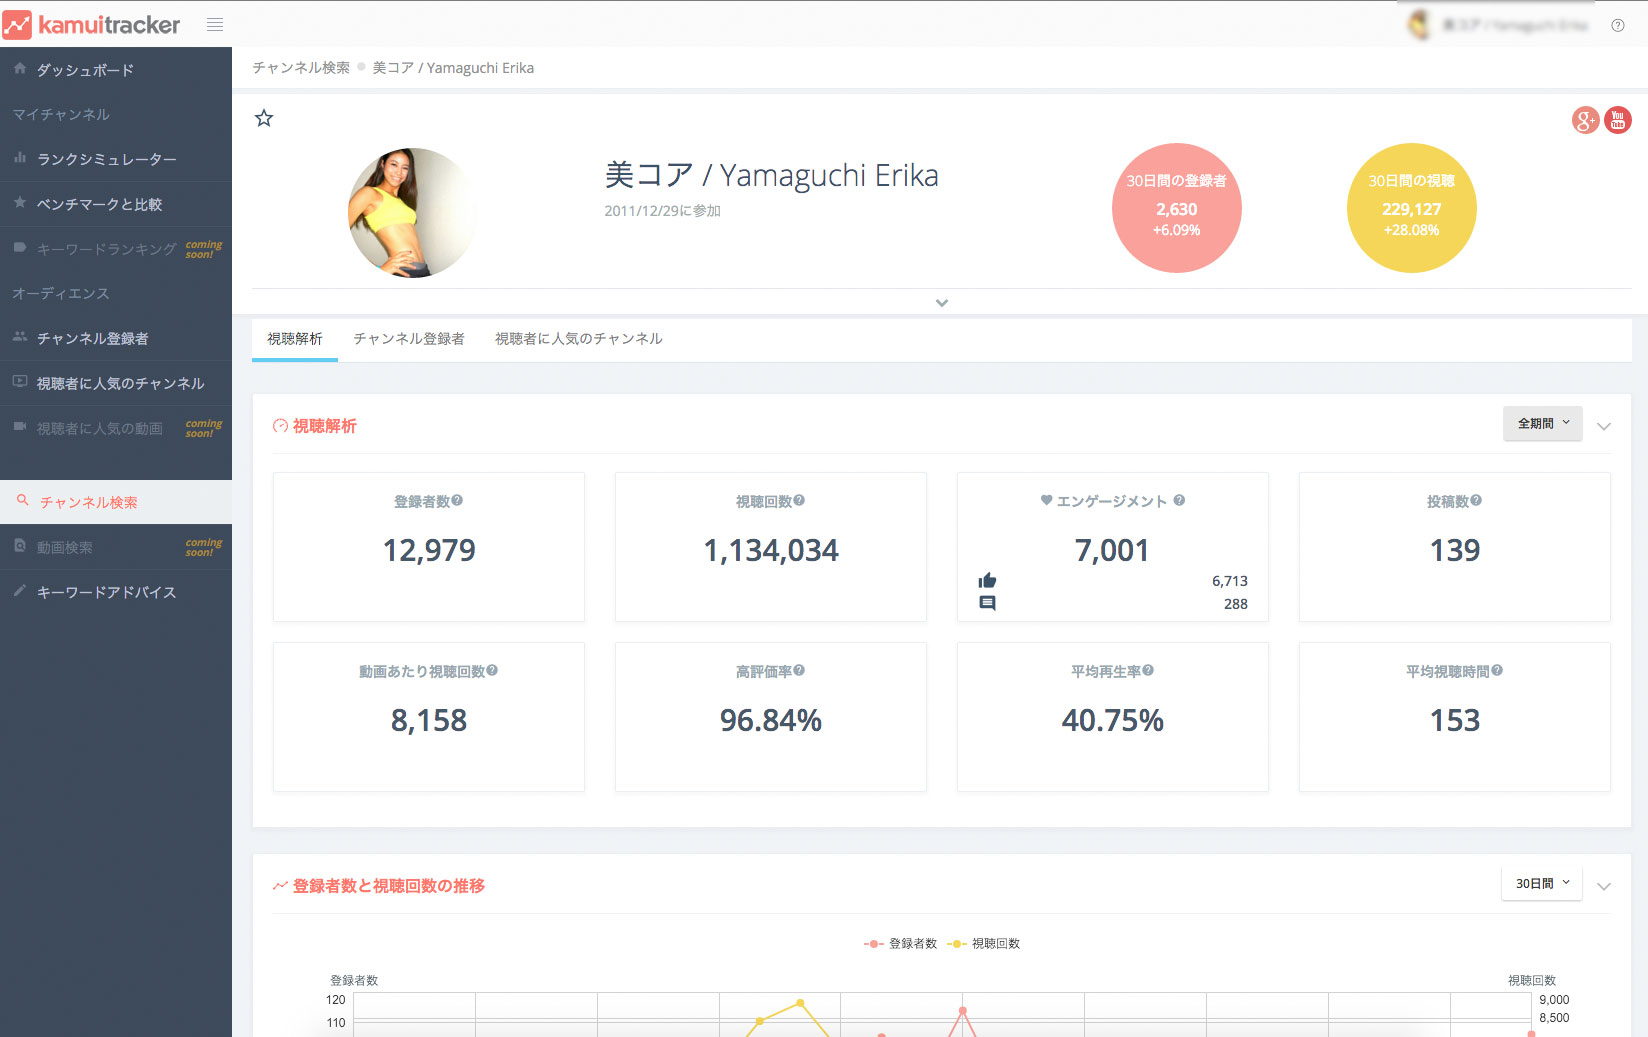Viewport: 1648px width, 1037px height.
Task: Click the heart icon next to エンゲージメント
Action: [1046, 500]
